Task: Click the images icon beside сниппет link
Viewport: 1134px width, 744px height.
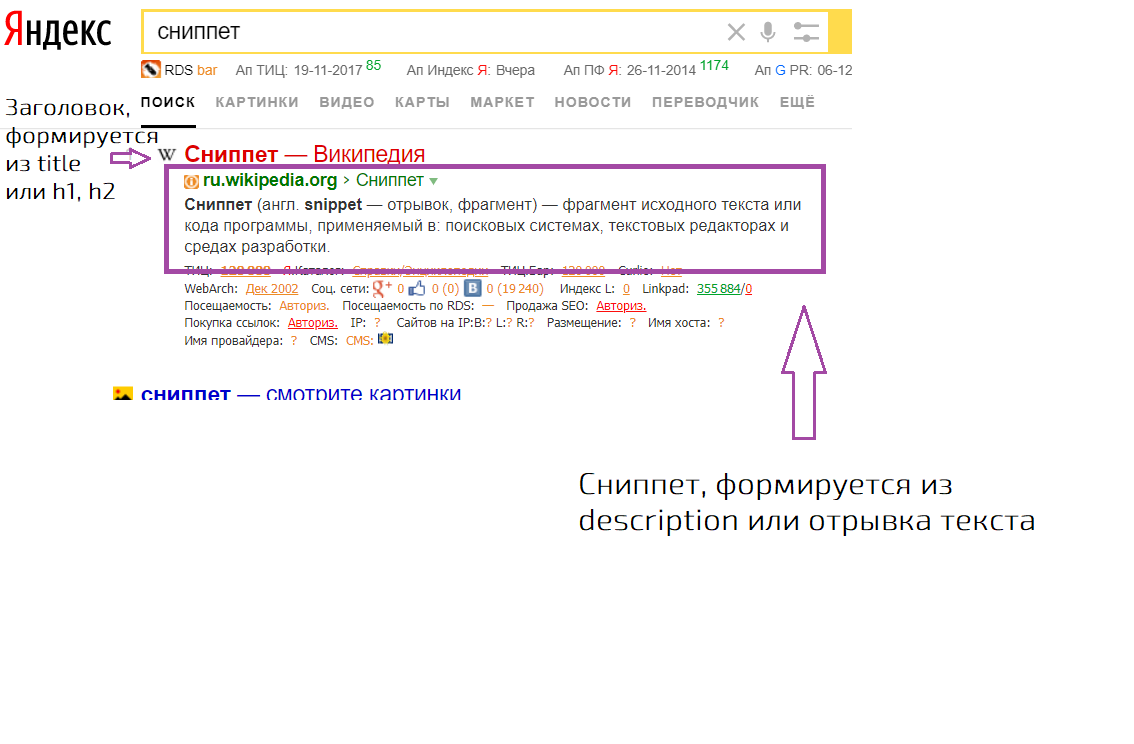Action: pyautogui.click(x=123, y=394)
